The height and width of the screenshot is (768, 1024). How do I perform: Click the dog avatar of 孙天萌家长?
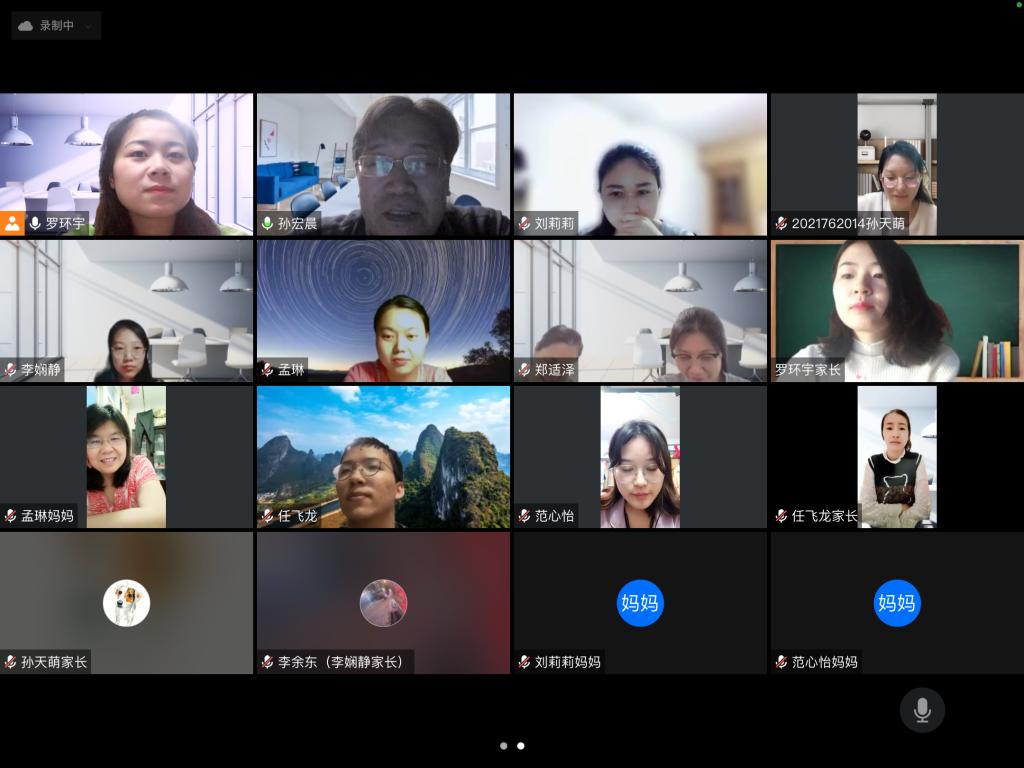point(127,603)
